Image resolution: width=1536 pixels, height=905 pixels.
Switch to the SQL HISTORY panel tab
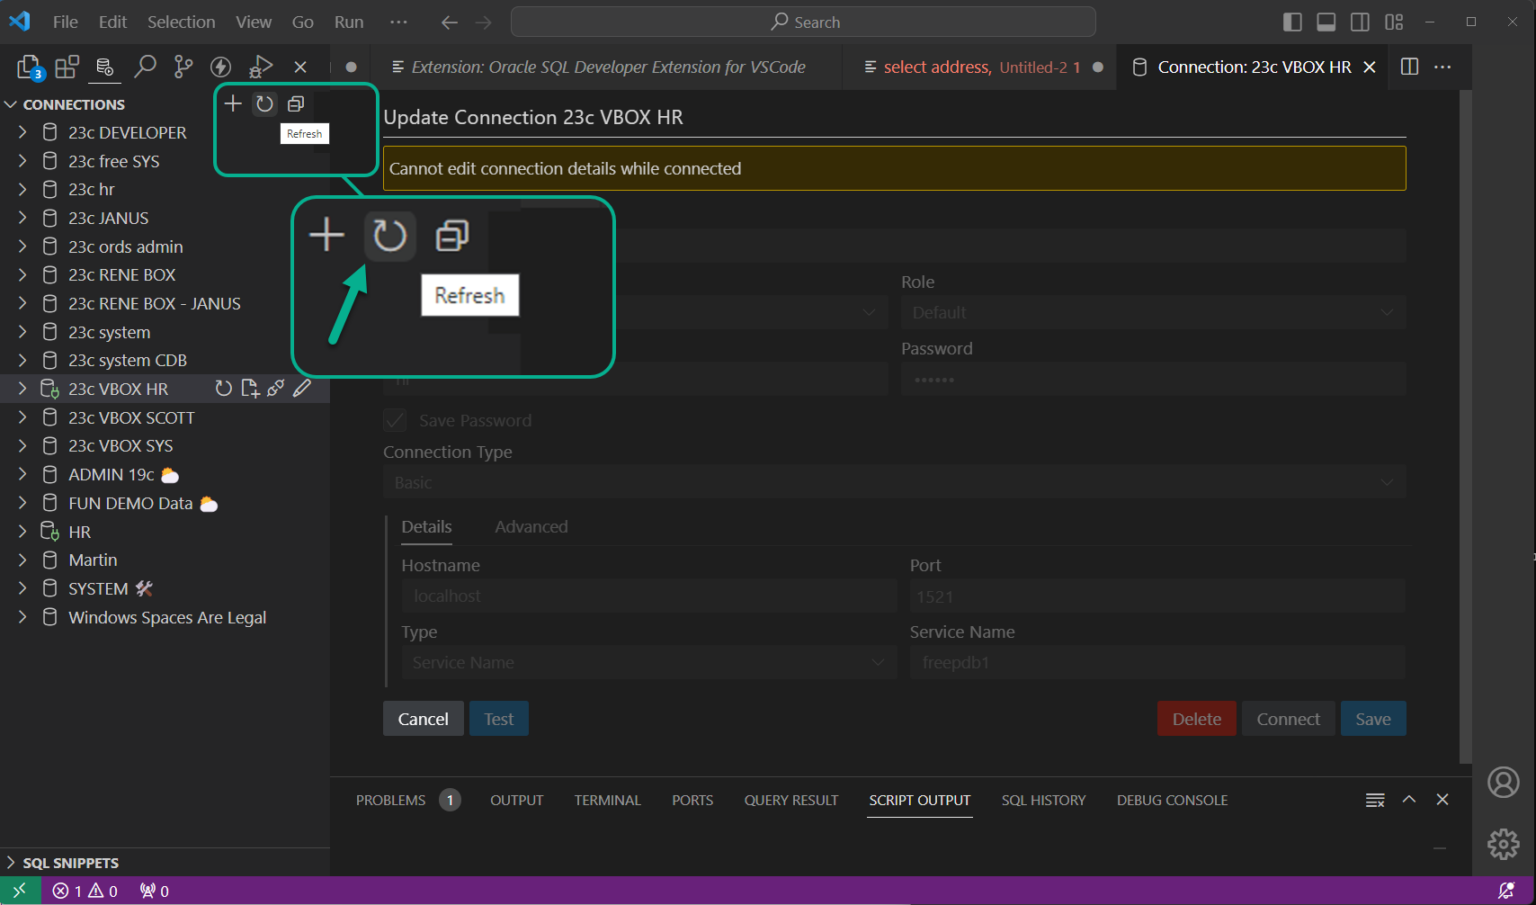pyautogui.click(x=1043, y=800)
